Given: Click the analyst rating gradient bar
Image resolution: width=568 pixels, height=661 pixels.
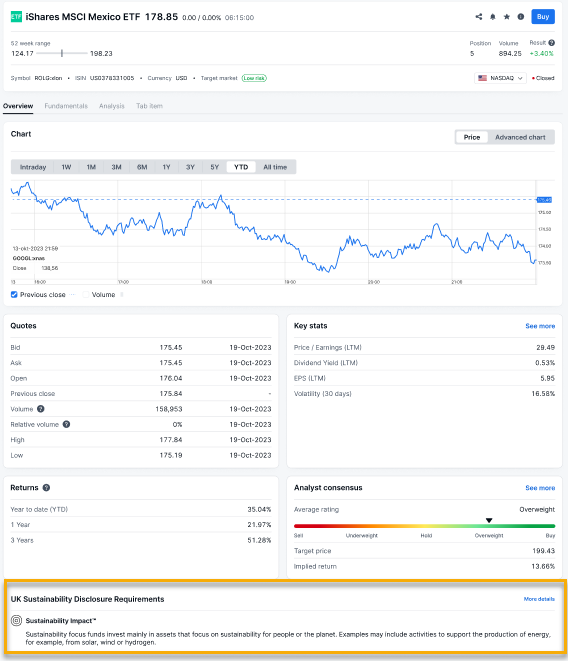Looking at the screenshot, I should pyautogui.click(x=424, y=526).
